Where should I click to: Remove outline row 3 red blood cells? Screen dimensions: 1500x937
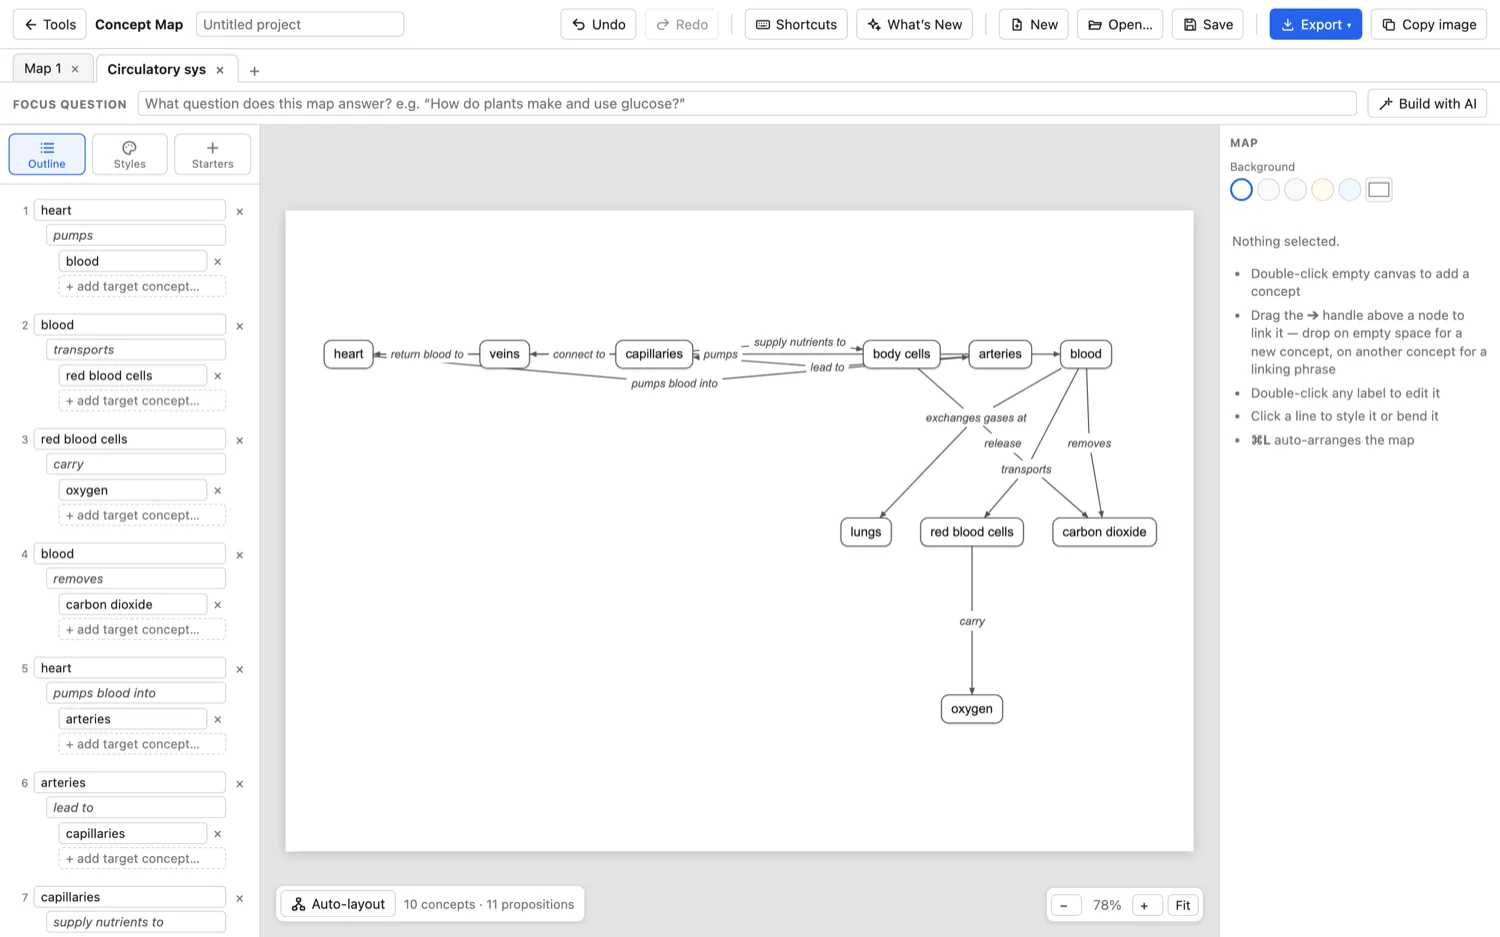tap(240, 440)
